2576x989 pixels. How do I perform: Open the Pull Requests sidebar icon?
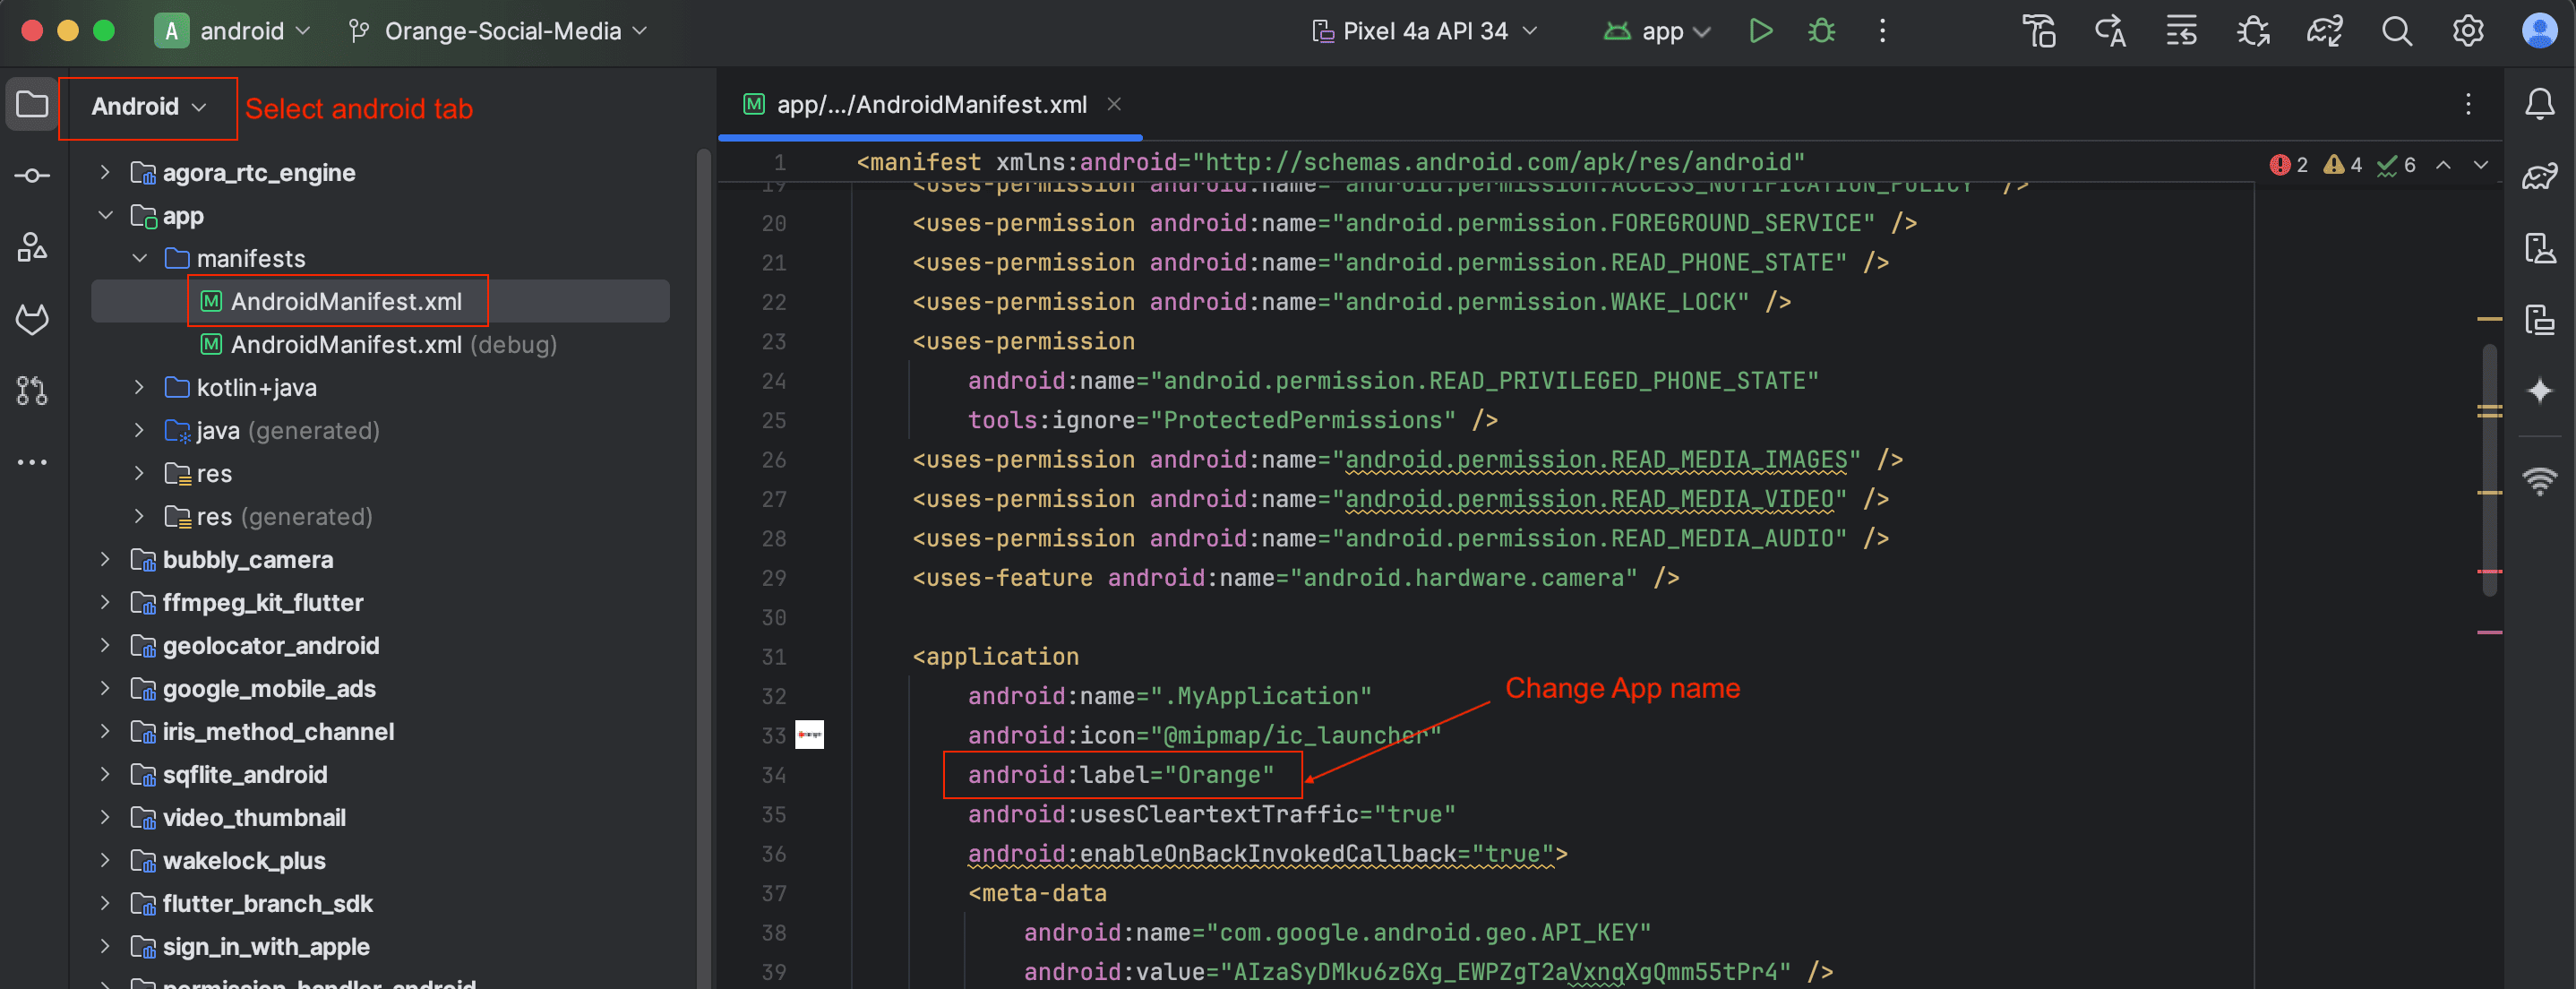click(x=32, y=390)
